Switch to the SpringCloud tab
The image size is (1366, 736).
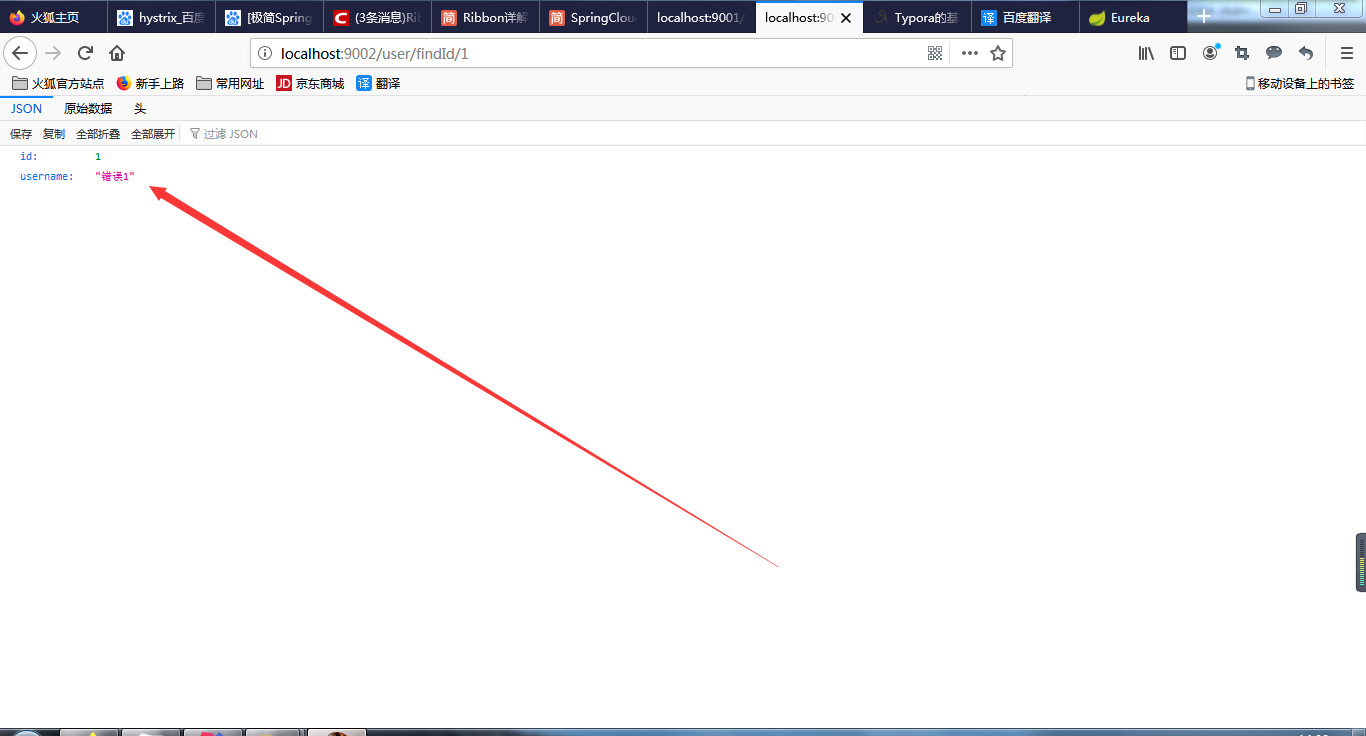click(594, 18)
